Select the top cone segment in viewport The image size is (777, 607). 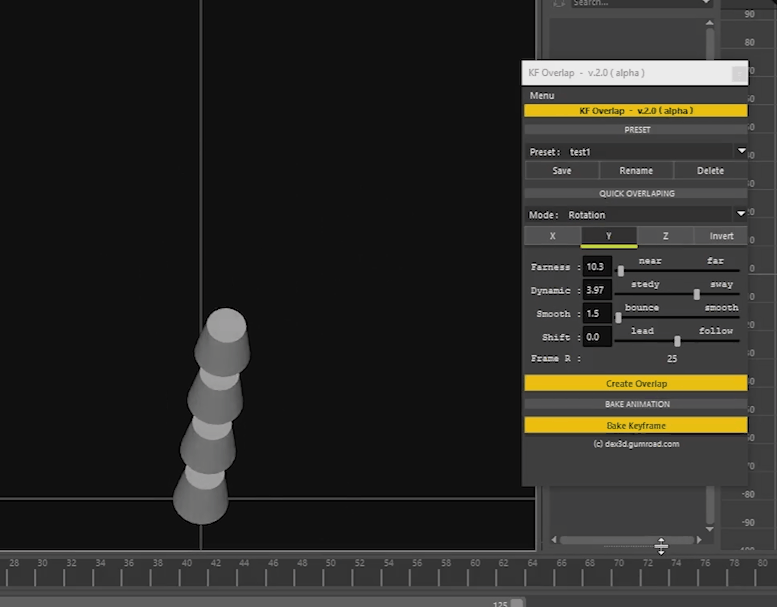pyautogui.click(x=224, y=342)
